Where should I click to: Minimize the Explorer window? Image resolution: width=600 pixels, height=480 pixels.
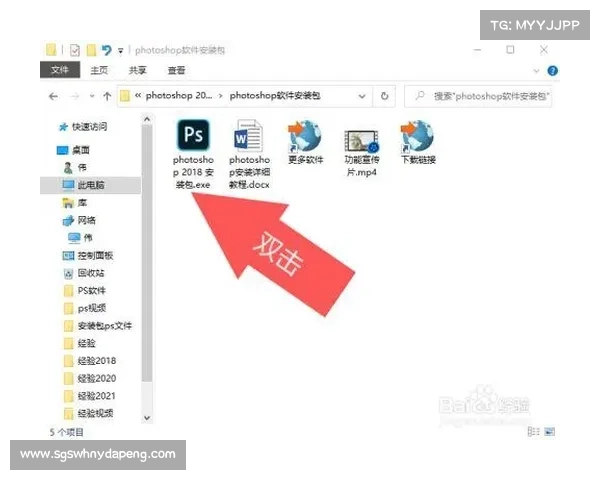(477, 50)
